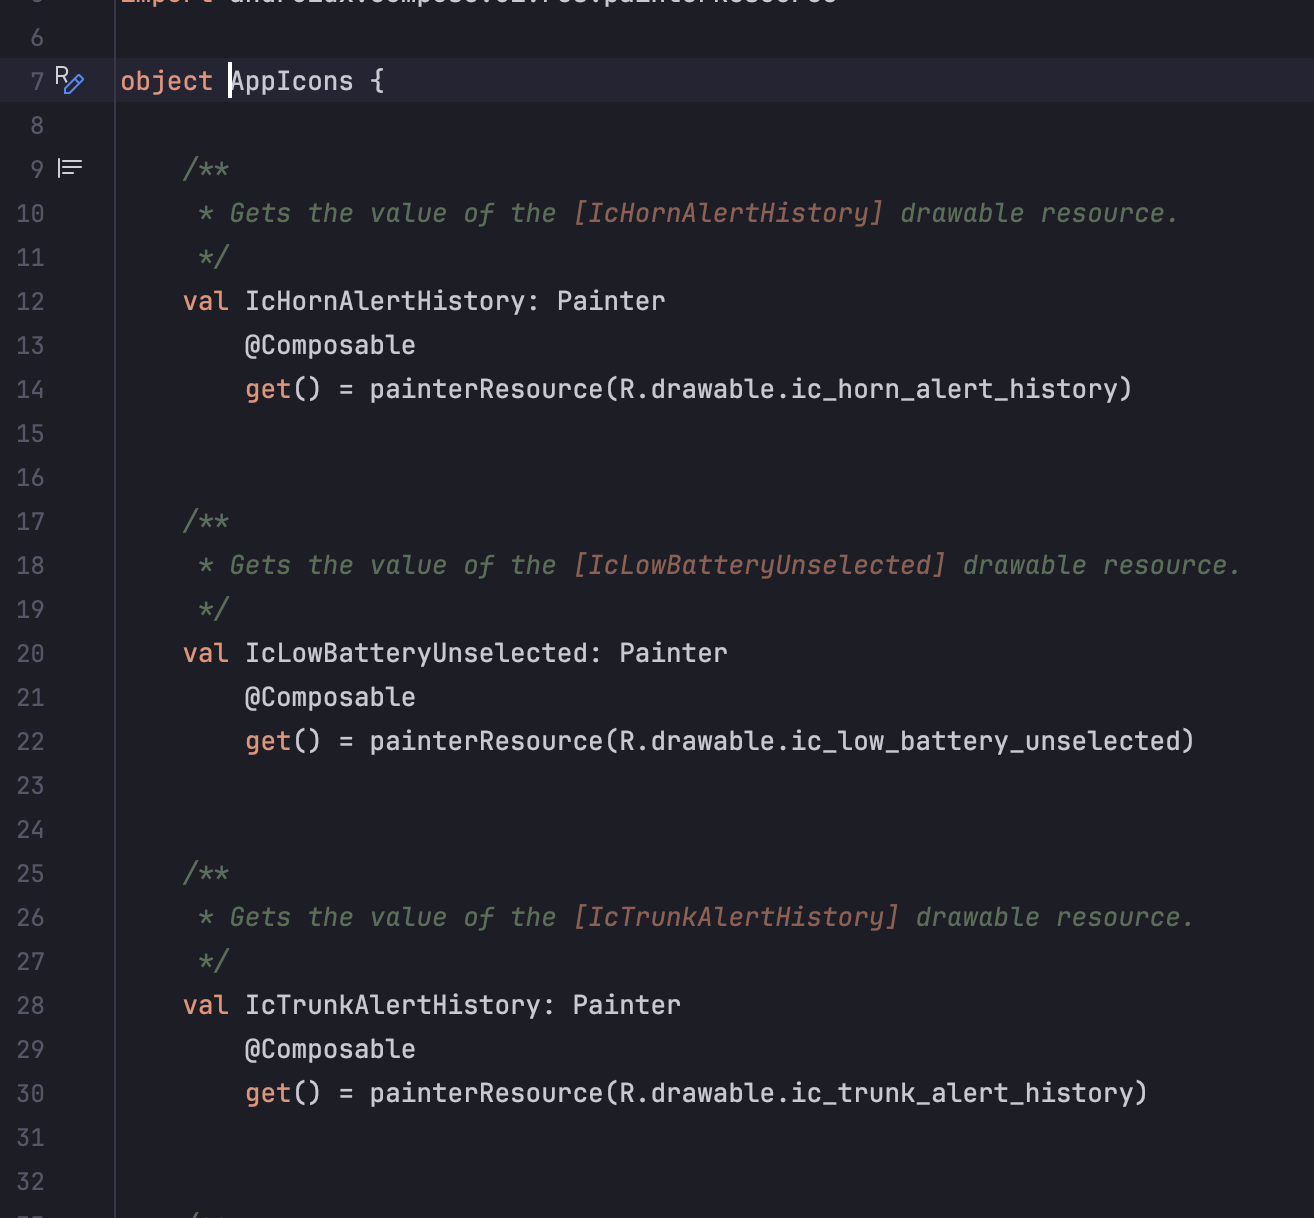Click the R pencil gutter icon on line 7
Image resolution: width=1314 pixels, height=1218 pixels.
69,80
